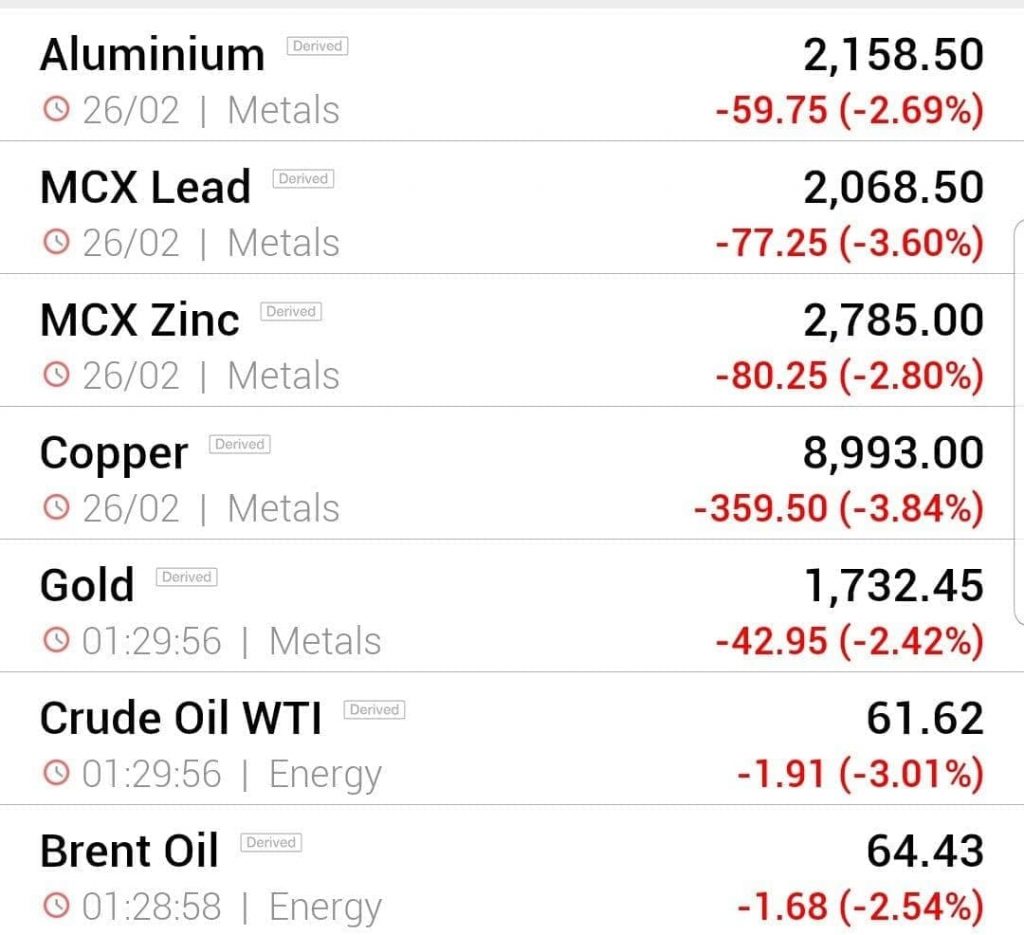The height and width of the screenshot is (935, 1024).
Task: Click the Derived badge next to Gold
Action: [187, 577]
